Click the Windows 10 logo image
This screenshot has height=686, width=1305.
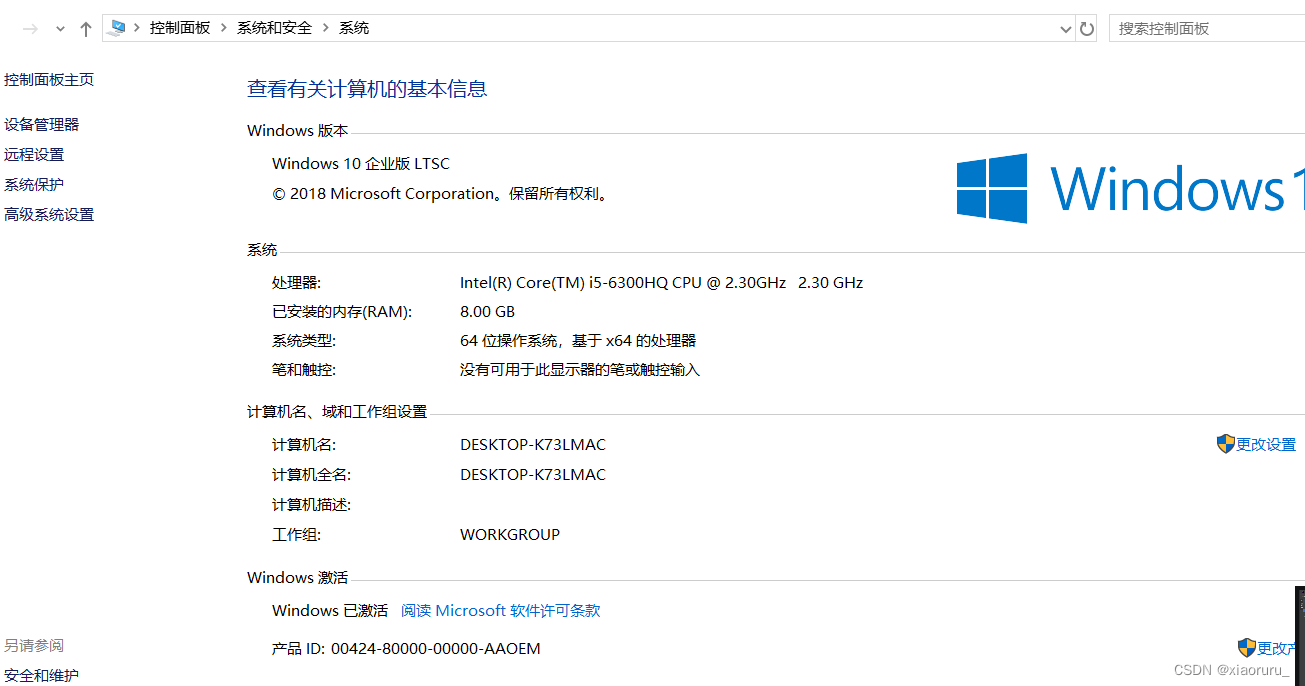pos(1130,188)
